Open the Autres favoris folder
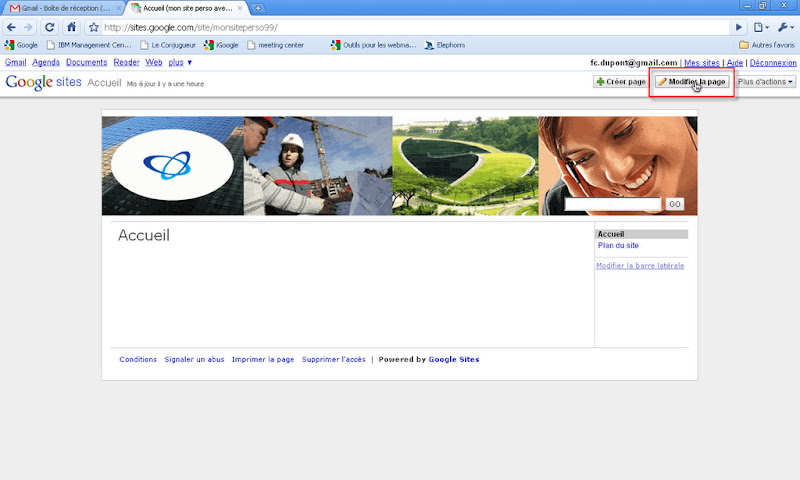800x480 pixels. pos(767,45)
